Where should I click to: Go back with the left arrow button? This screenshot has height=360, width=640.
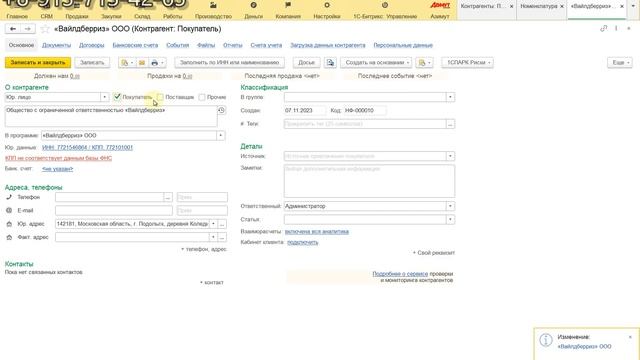[13, 29]
